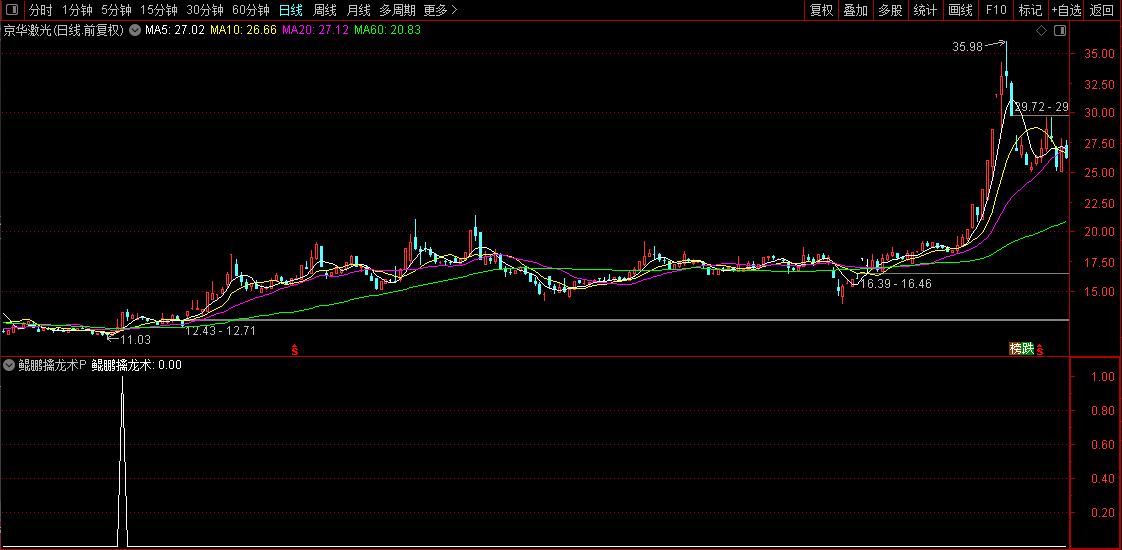The width and height of the screenshot is (1122, 550).
Task: Switch to the 周线 weekly tab
Action: 325,10
